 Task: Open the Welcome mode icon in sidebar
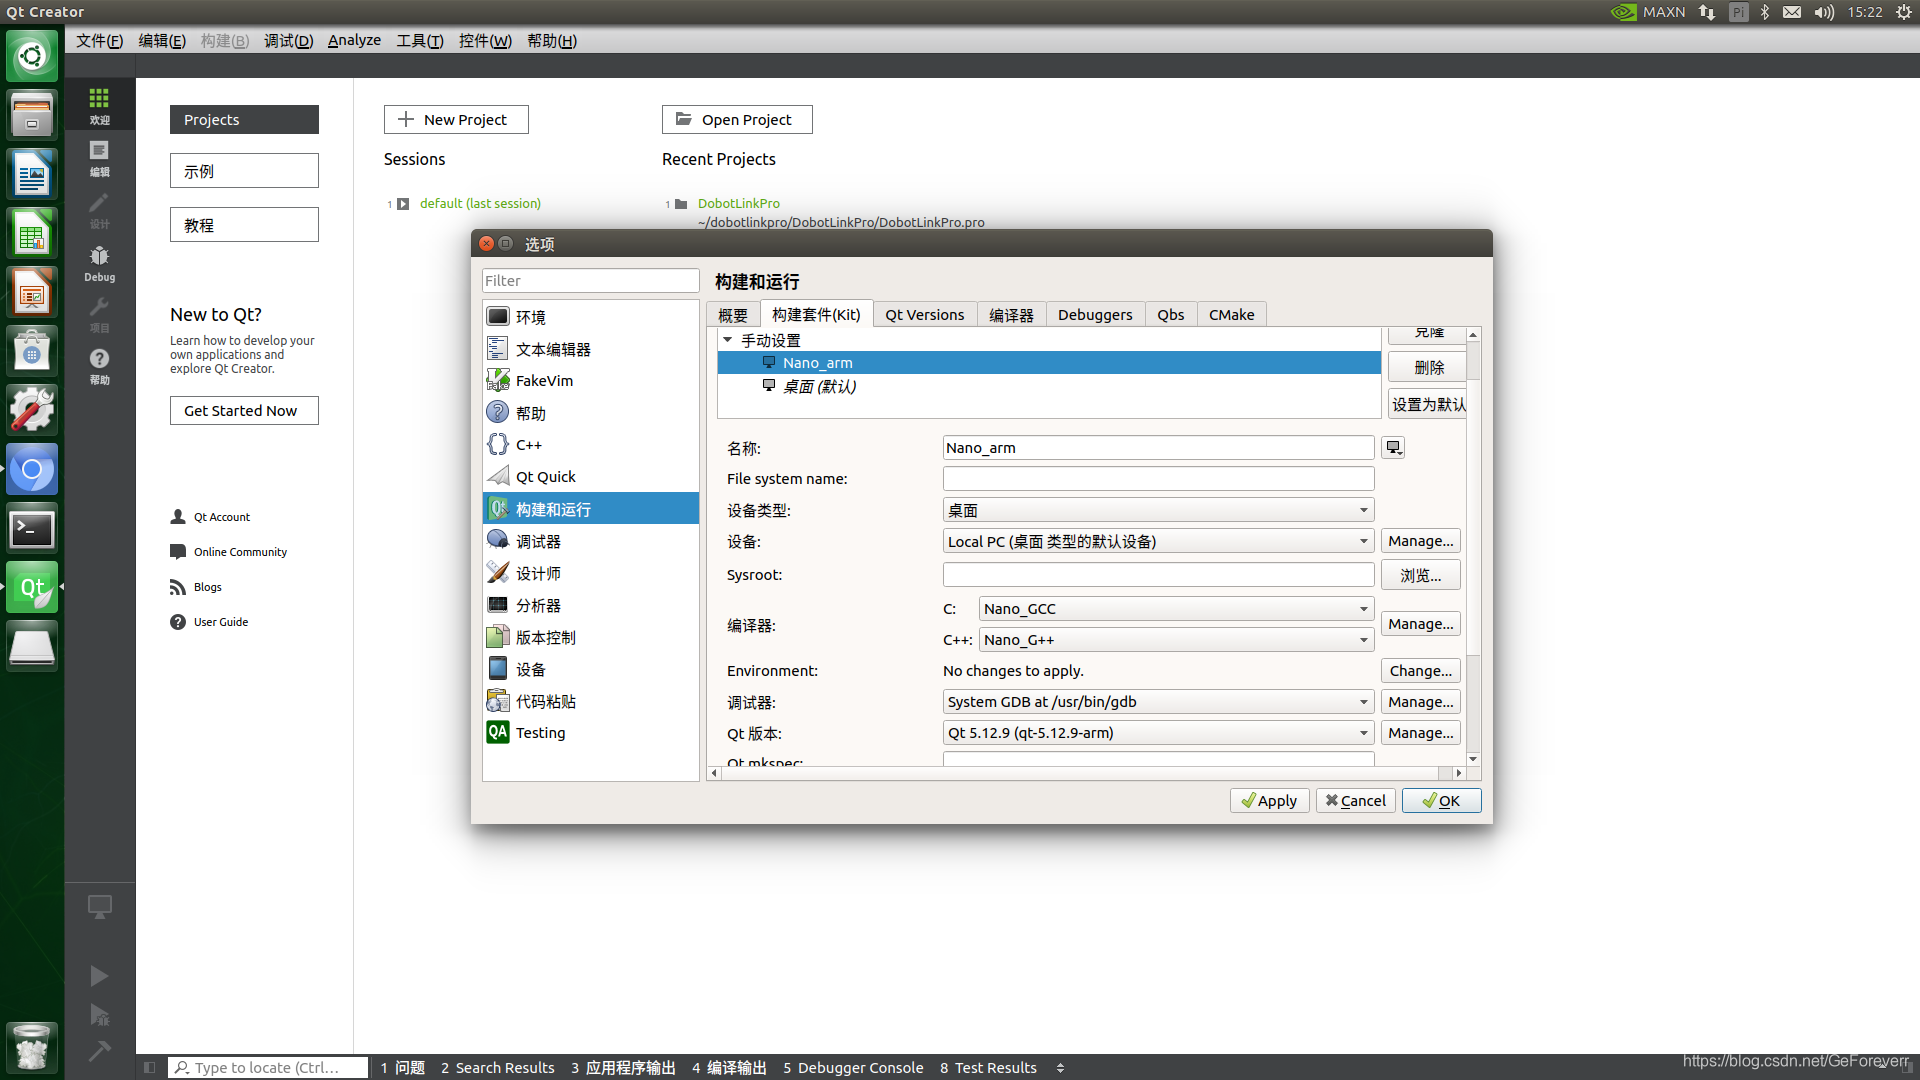[99, 105]
